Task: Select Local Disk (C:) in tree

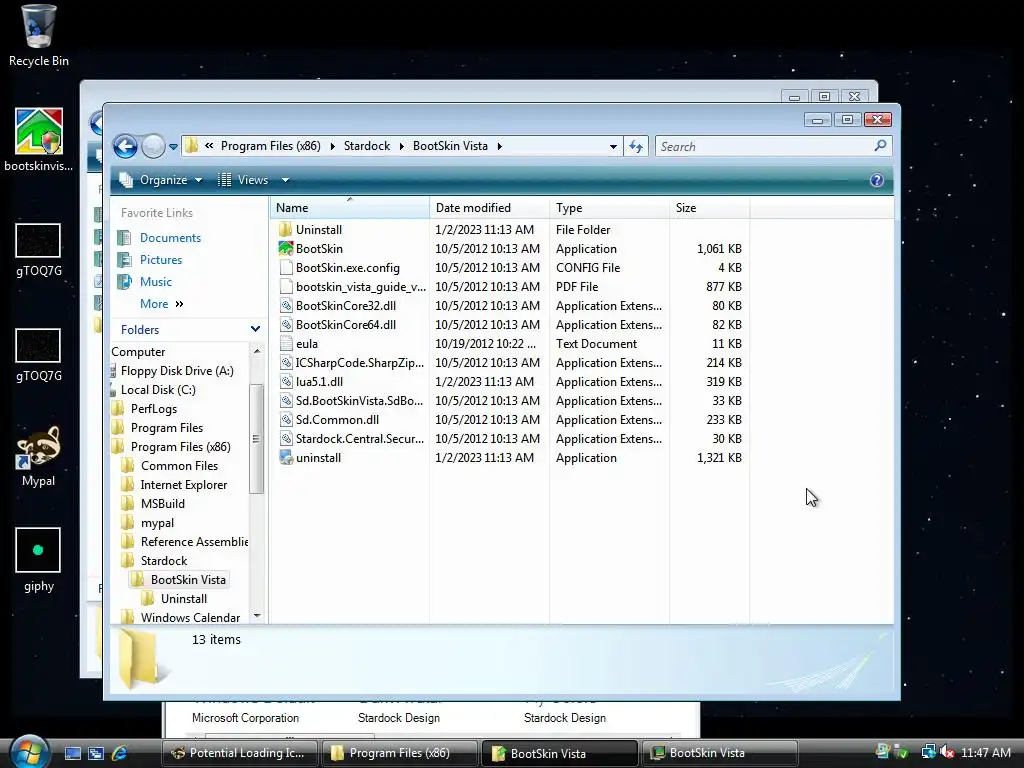Action: tap(157, 390)
